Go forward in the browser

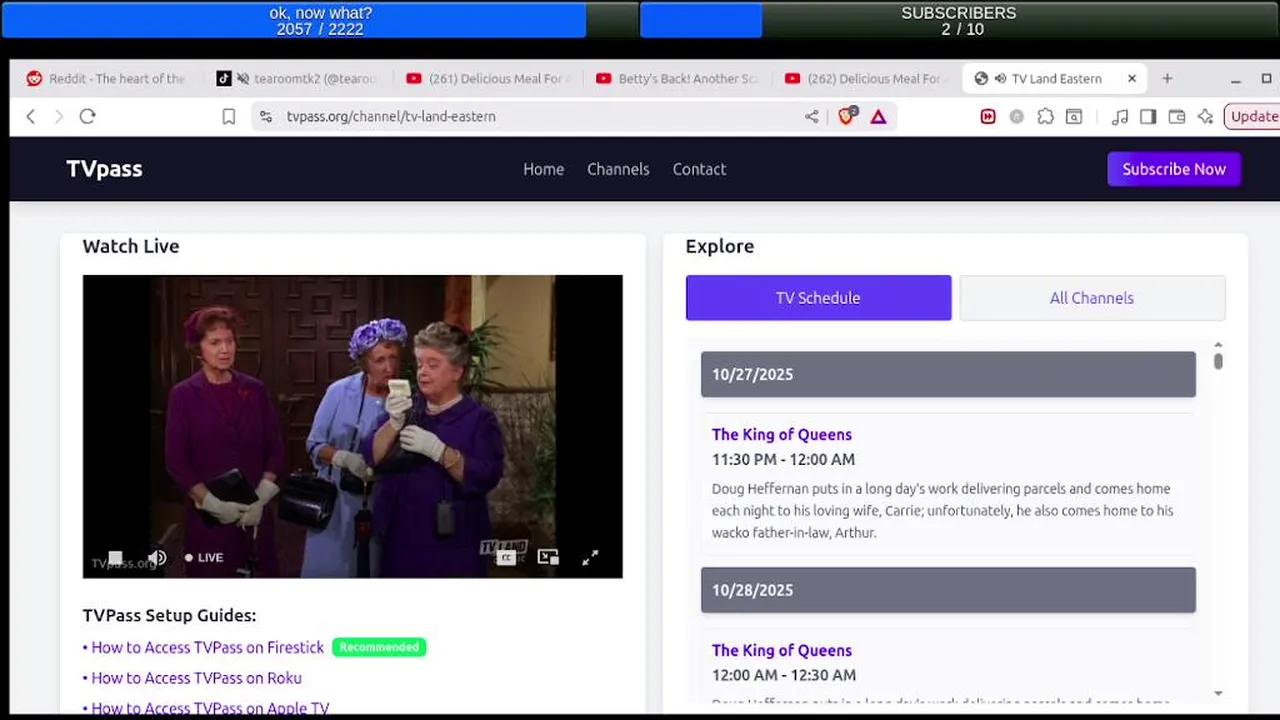coord(58,116)
